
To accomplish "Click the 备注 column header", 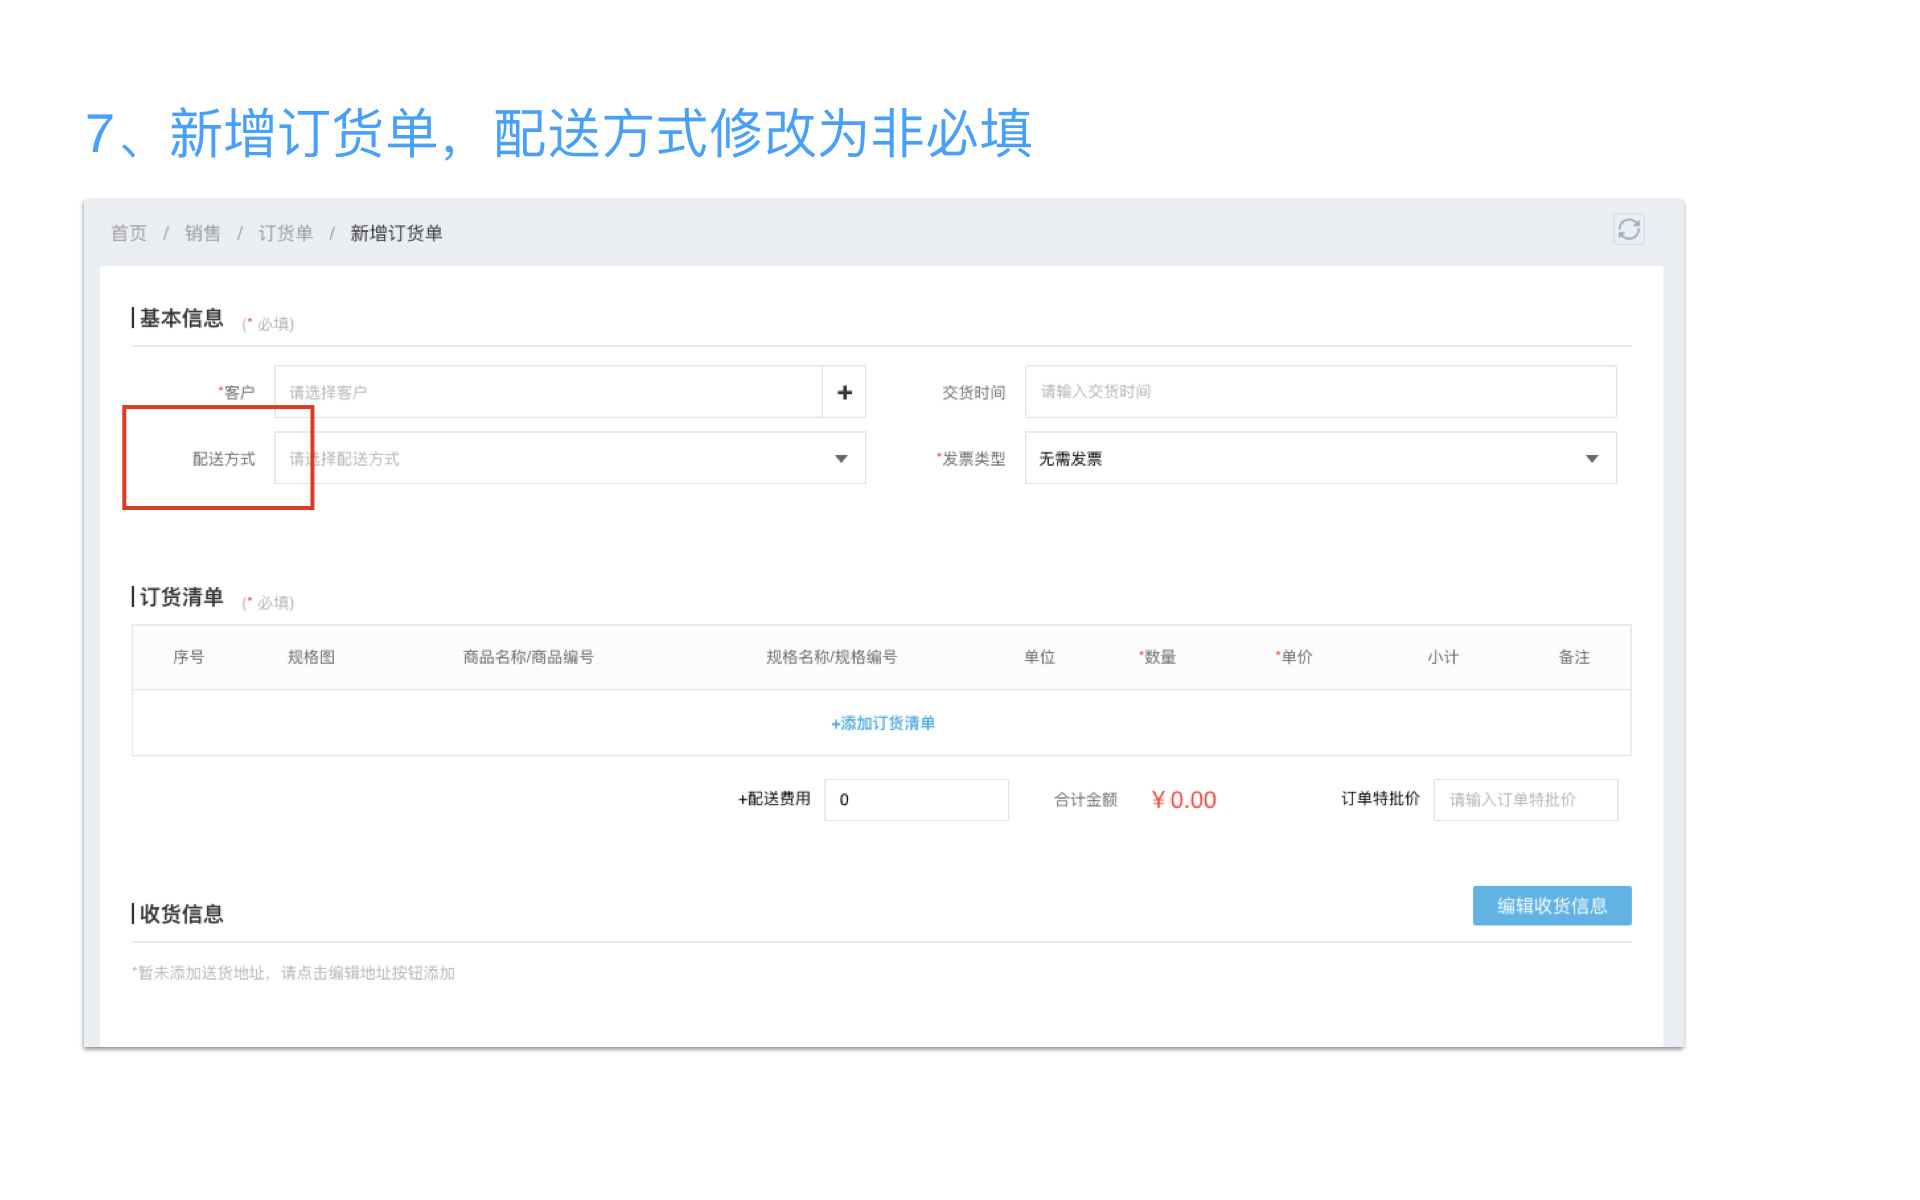I will click(x=1573, y=657).
